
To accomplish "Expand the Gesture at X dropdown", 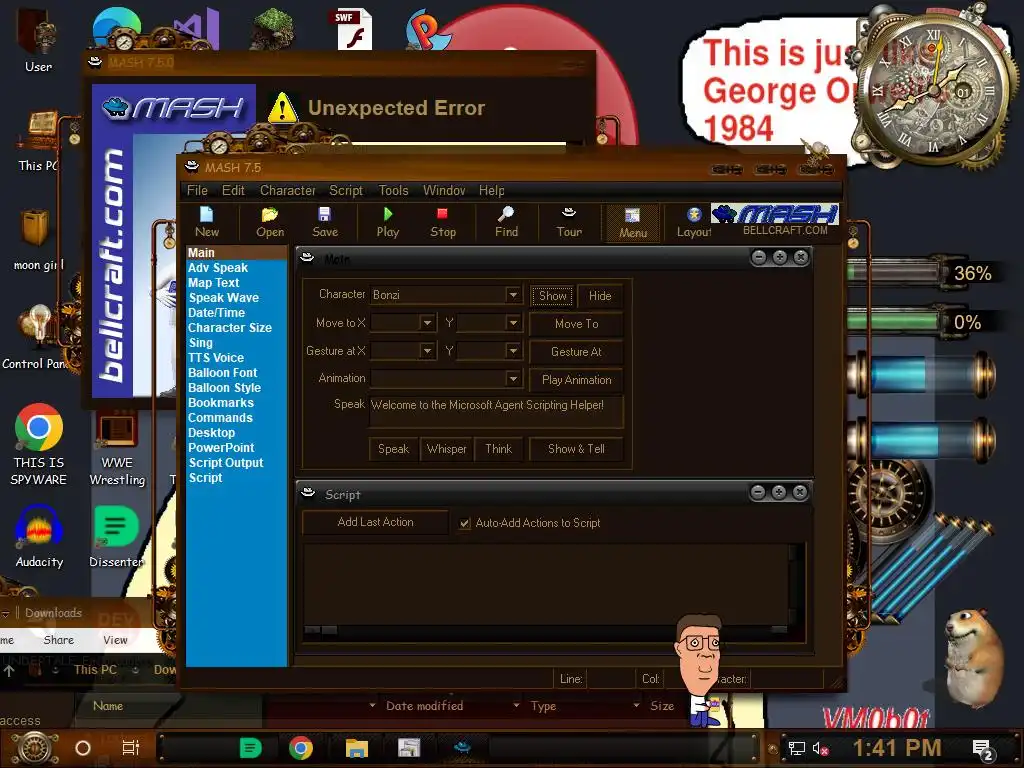I will point(427,351).
